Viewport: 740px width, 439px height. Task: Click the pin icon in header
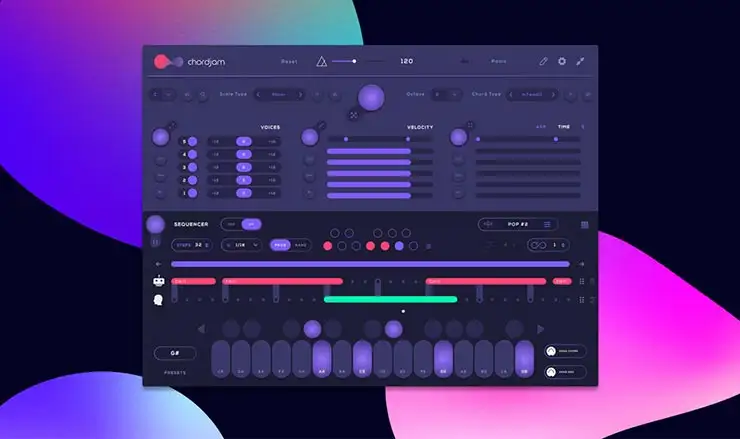coord(580,61)
